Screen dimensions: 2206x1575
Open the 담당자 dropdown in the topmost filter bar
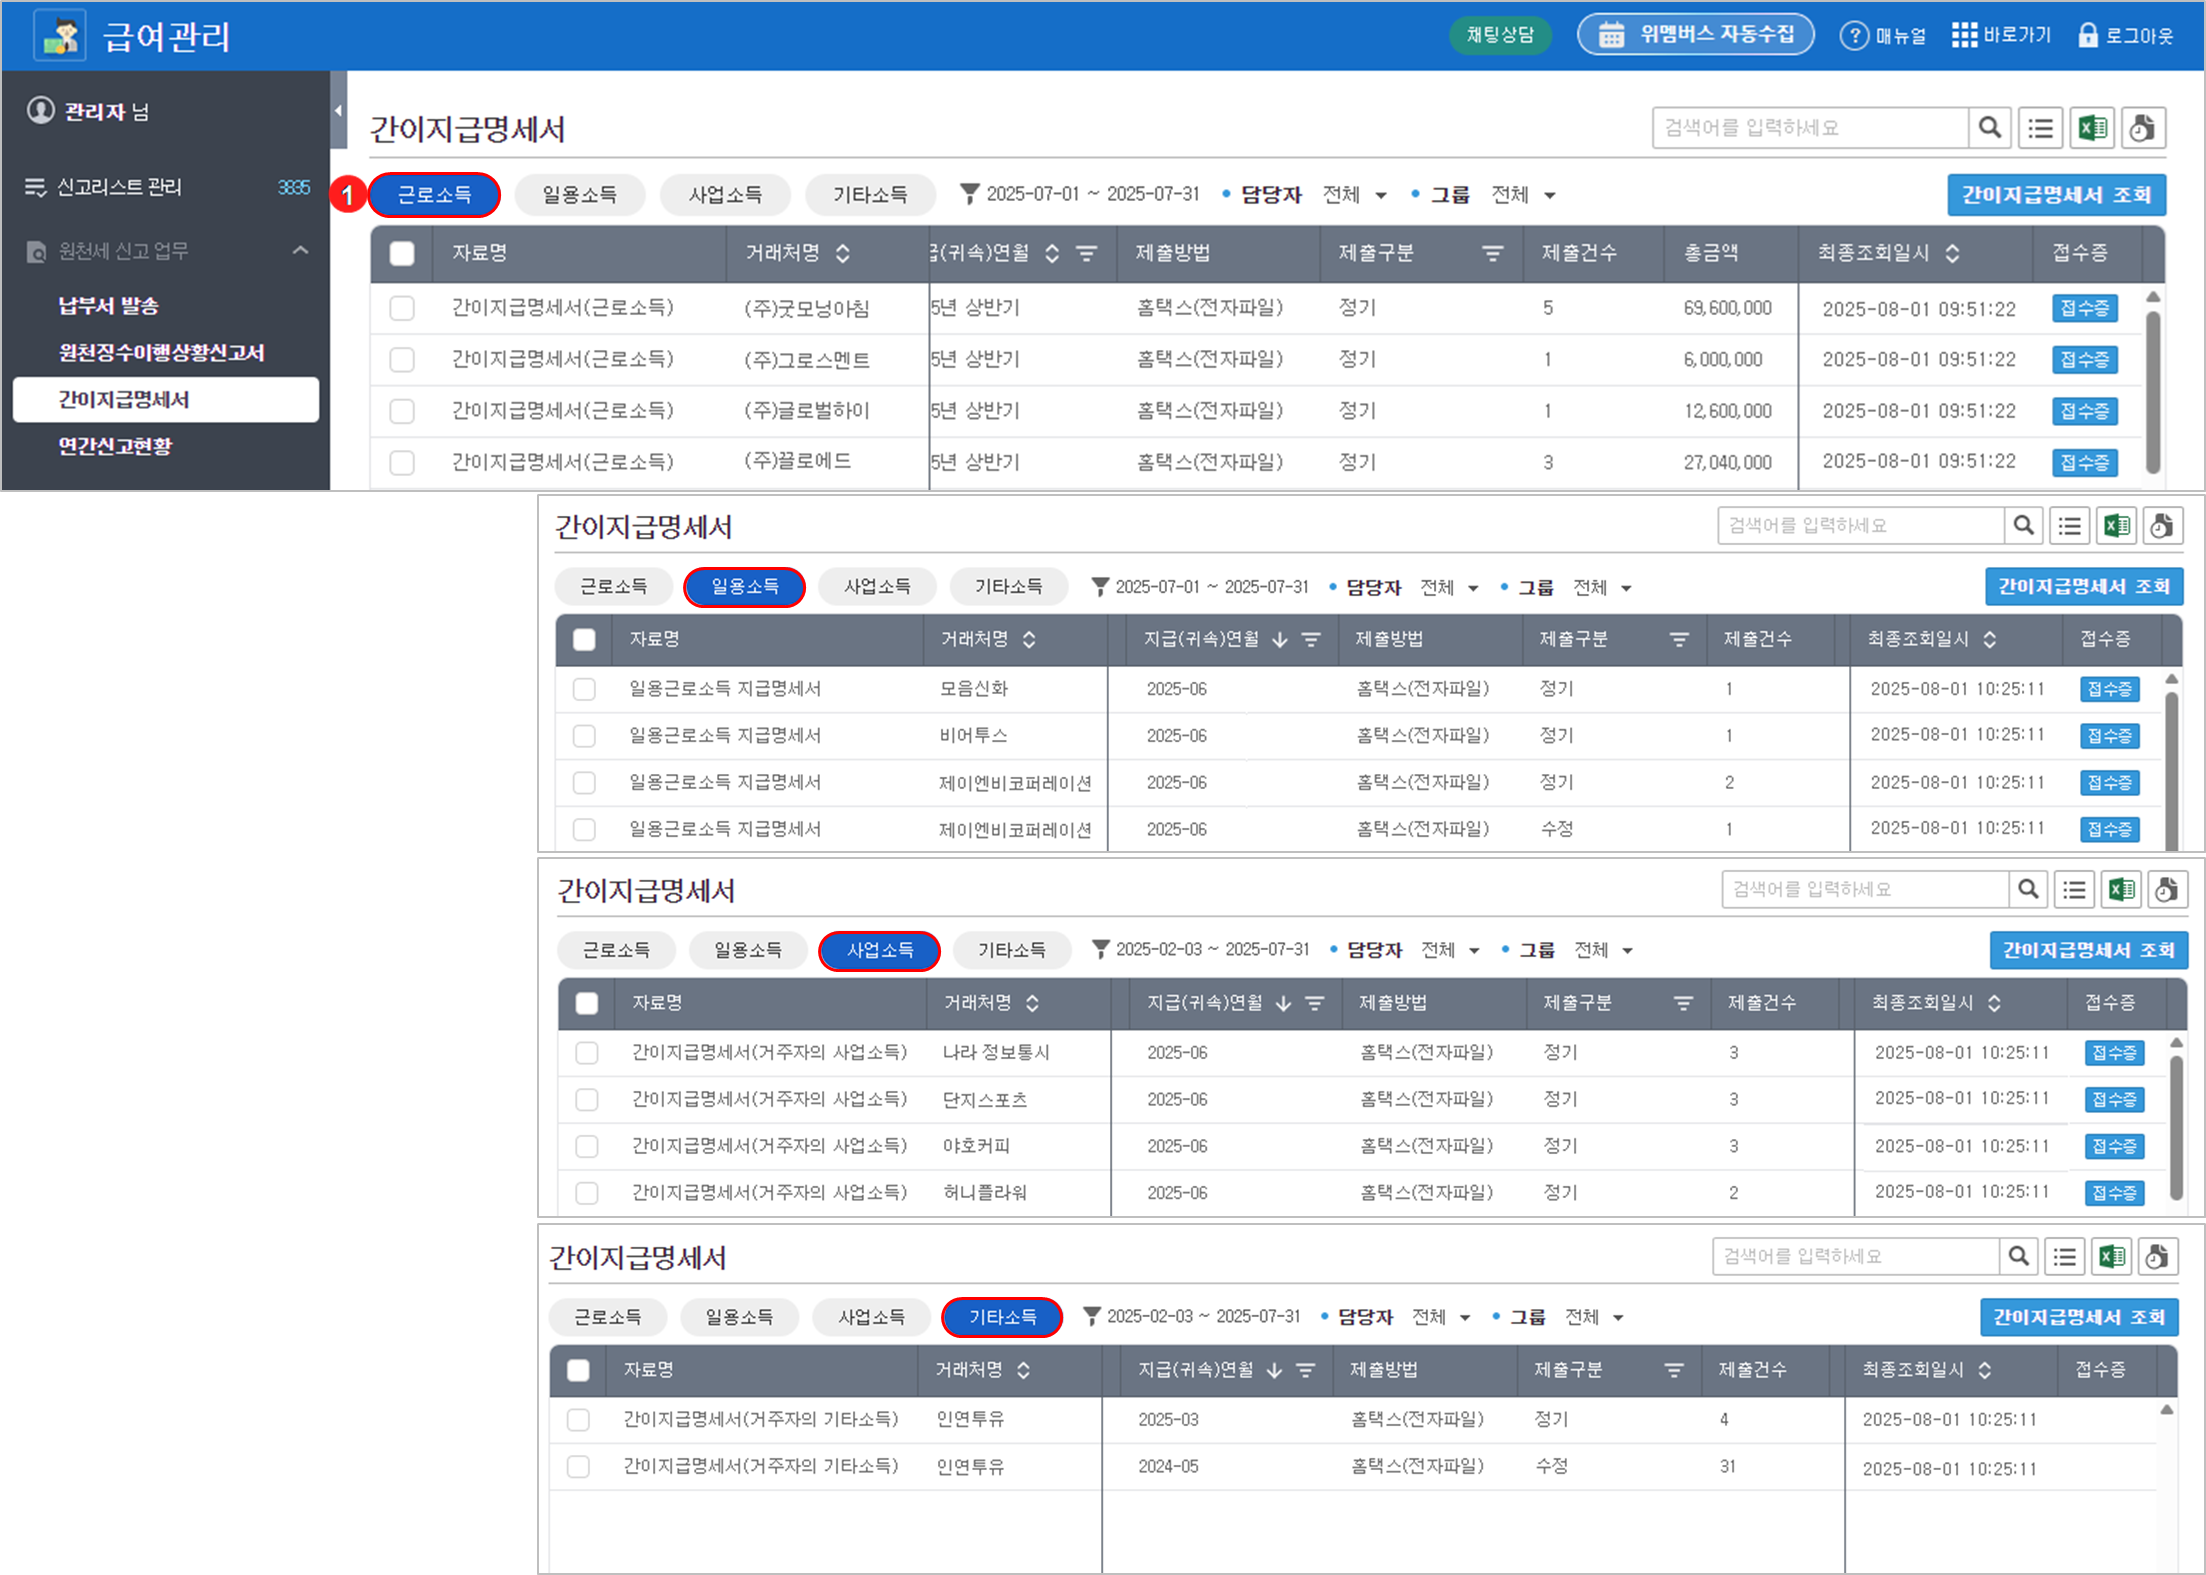1354,195
